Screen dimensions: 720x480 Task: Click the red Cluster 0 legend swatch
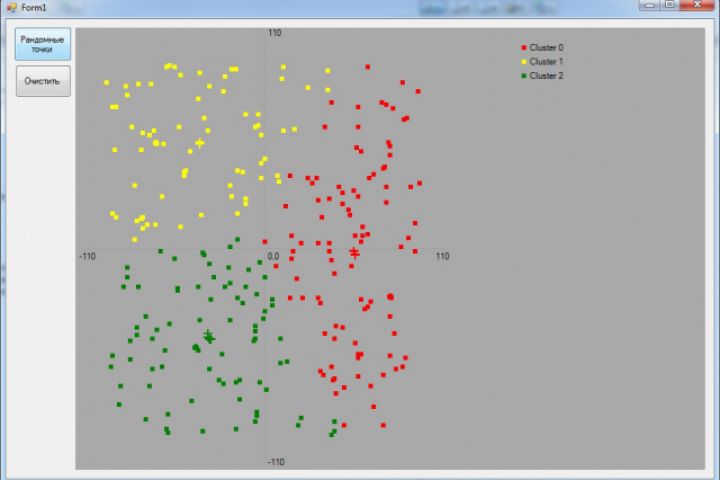(x=524, y=48)
